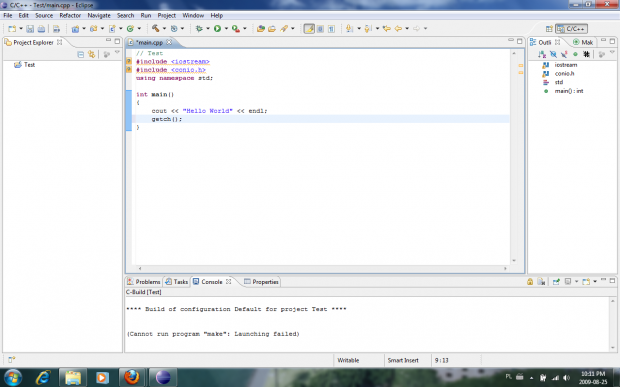The height and width of the screenshot is (387, 620).
Task: Open Project Explorer view menu triangle
Action: [x=117, y=53]
